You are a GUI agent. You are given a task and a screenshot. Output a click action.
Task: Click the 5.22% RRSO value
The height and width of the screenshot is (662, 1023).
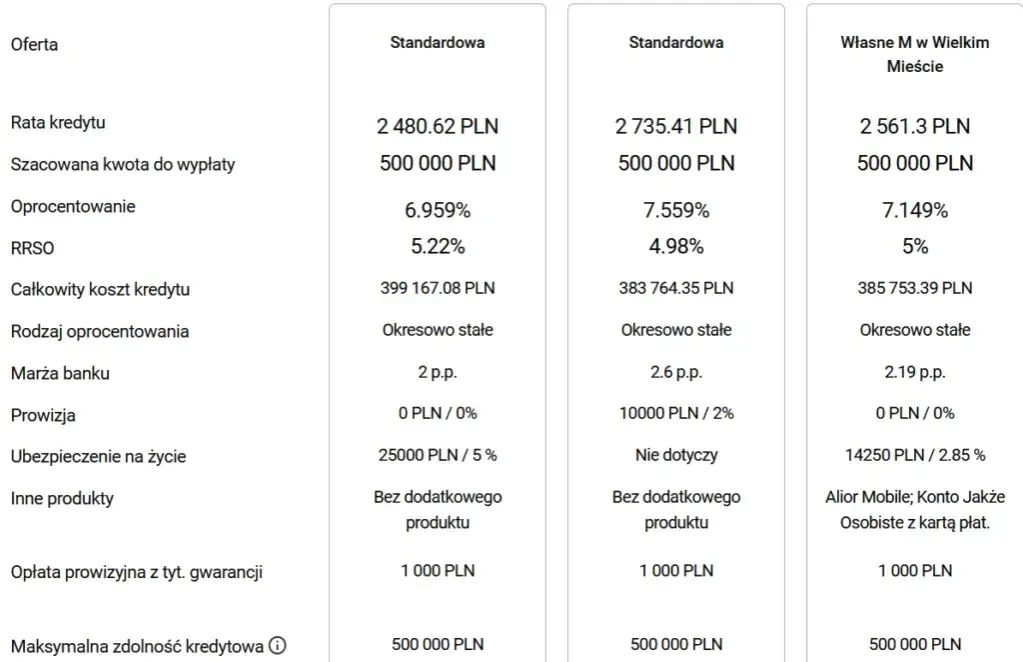(x=437, y=246)
